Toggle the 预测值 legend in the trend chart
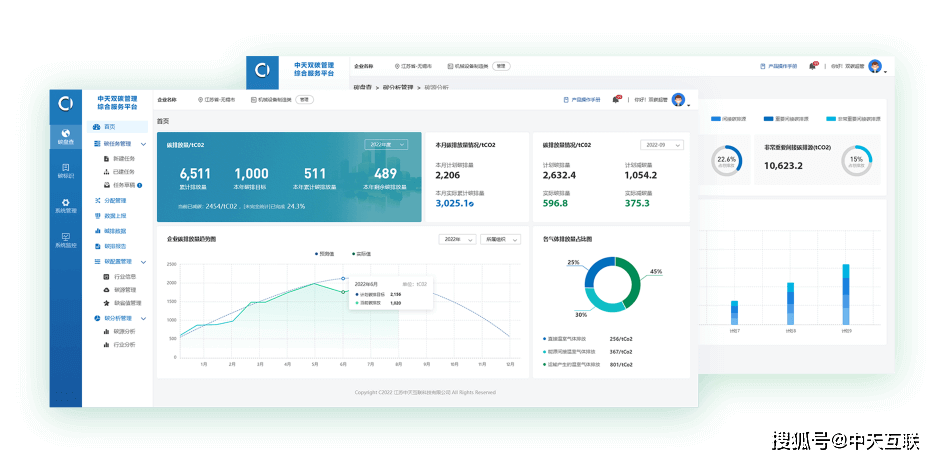940x461 pixels. tap(322, 254)
